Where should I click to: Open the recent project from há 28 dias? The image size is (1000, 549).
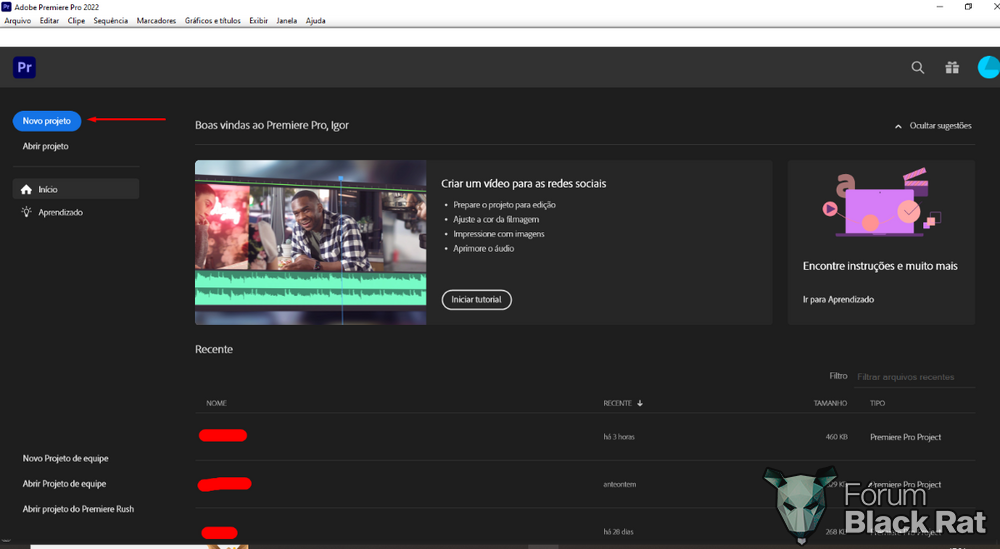click(585, 531)
